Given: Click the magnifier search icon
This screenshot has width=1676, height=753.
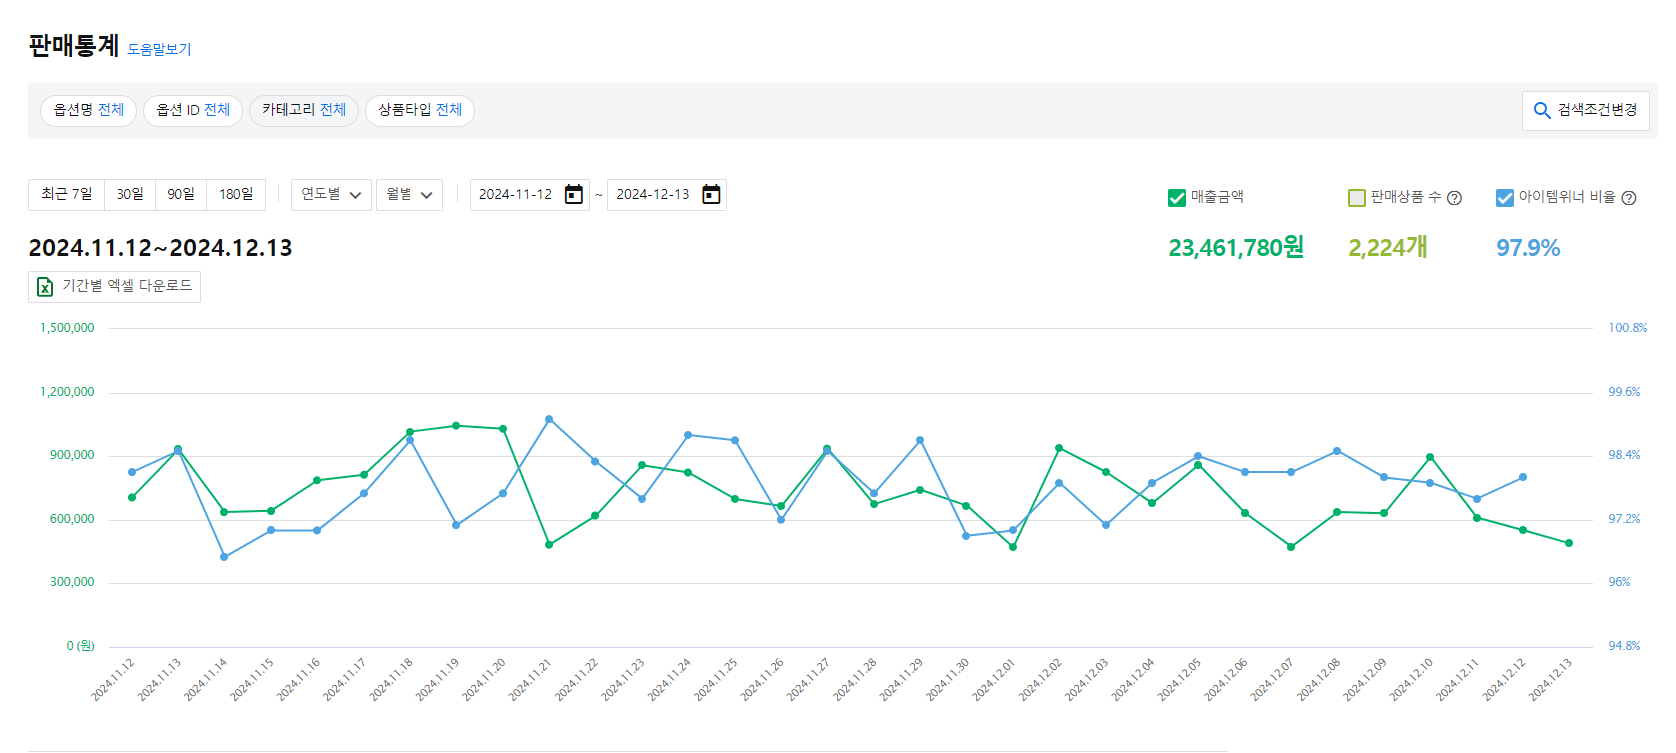Looking at the screenshot, I should [1542, 110].
